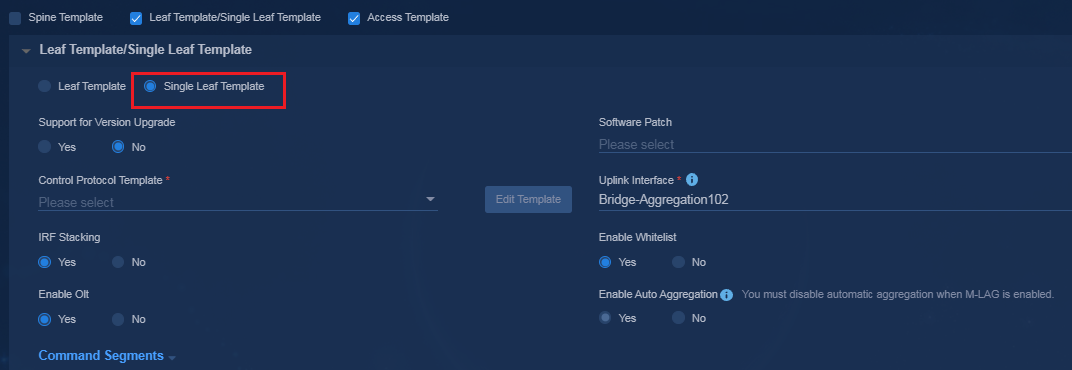Screen dimensions: 1072x370
Task: Set Enable Whitelist to No
Action: click(x=678, y=262)
